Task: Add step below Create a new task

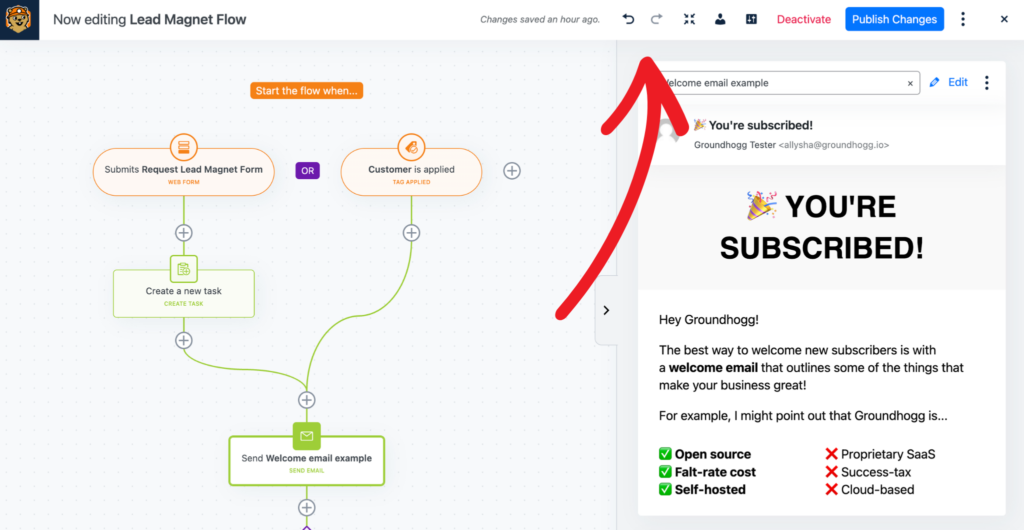Action: [x=184, y=340]
